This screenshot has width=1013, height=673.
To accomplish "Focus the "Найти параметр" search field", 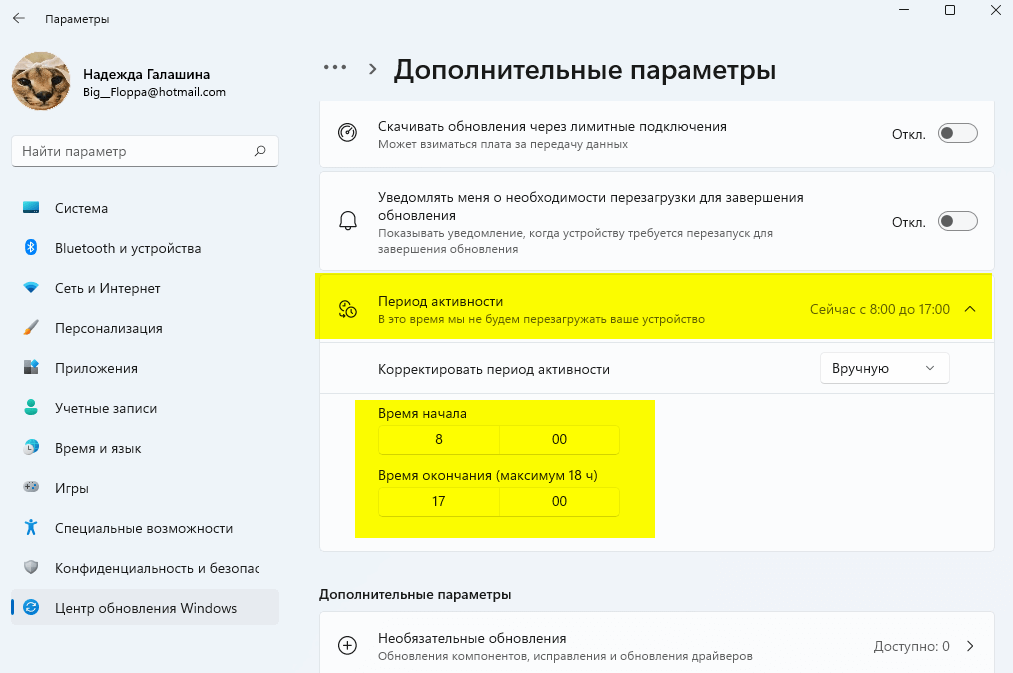I will pos(145,151).
